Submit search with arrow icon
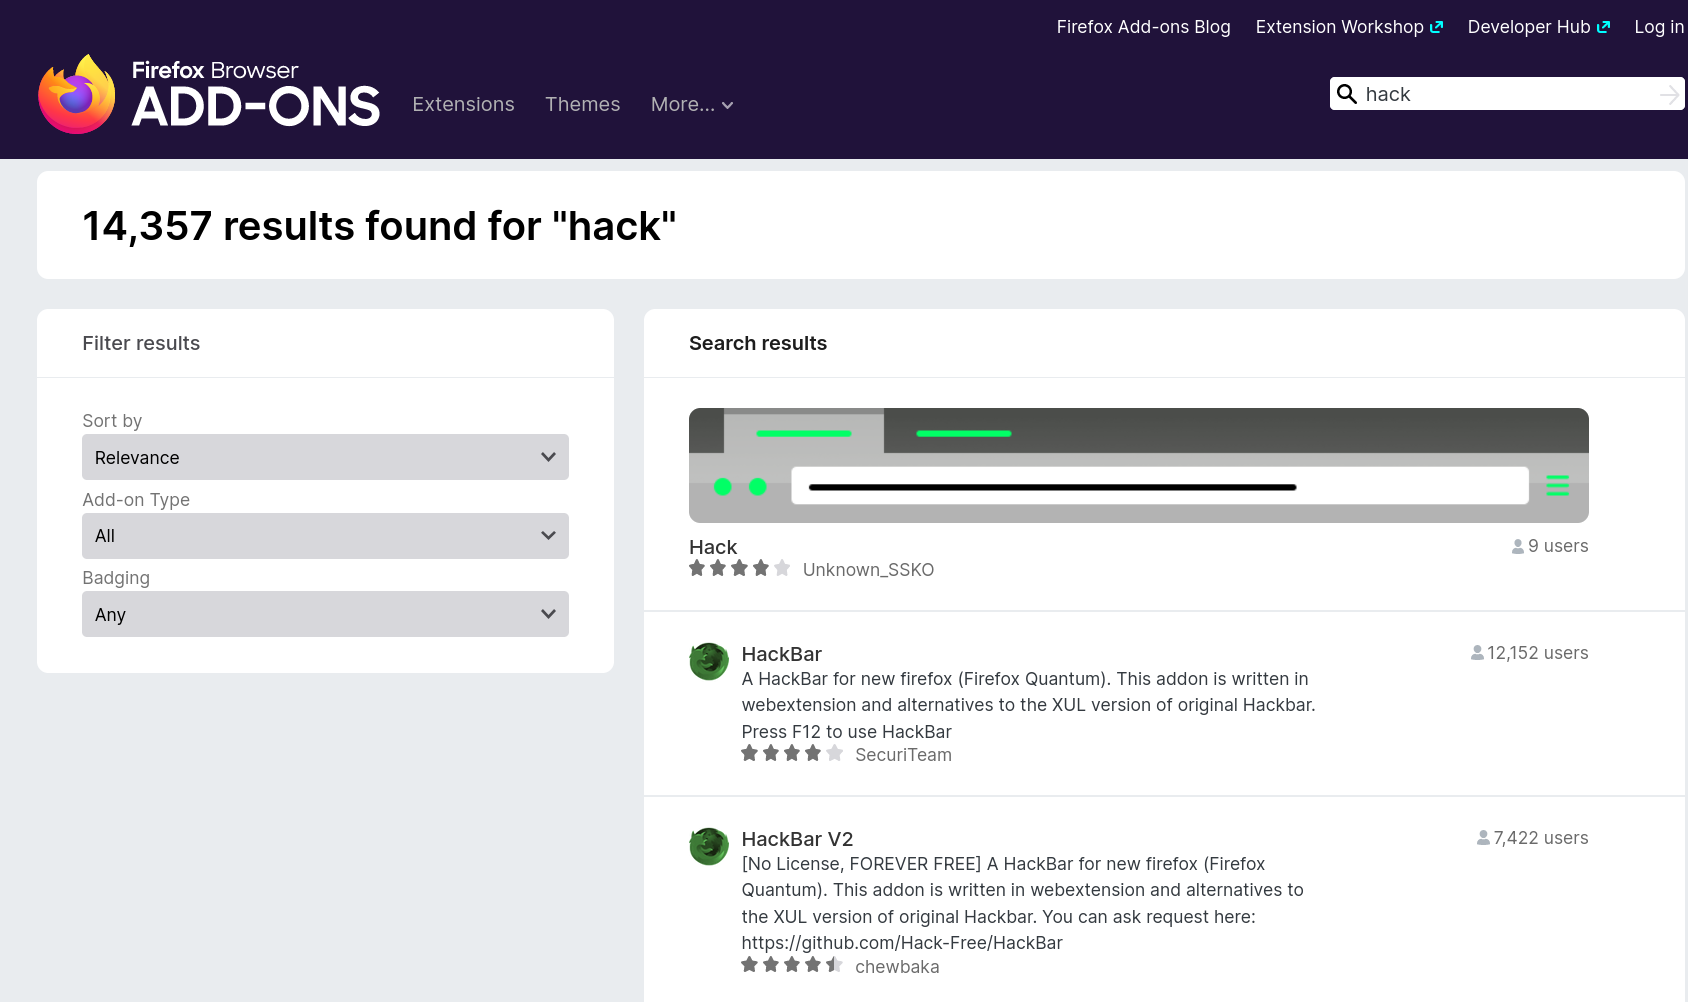The image size is (1688, 1002). pos(1669,94)
